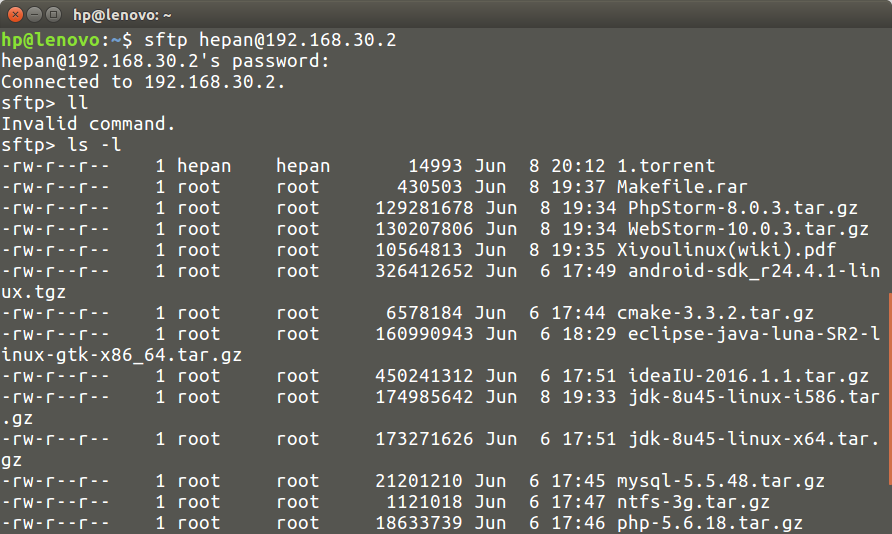Select the PhpStorm-8.0.3.tar.gz file entry
This screenshot has height=534, width=892.
(742, 208)
